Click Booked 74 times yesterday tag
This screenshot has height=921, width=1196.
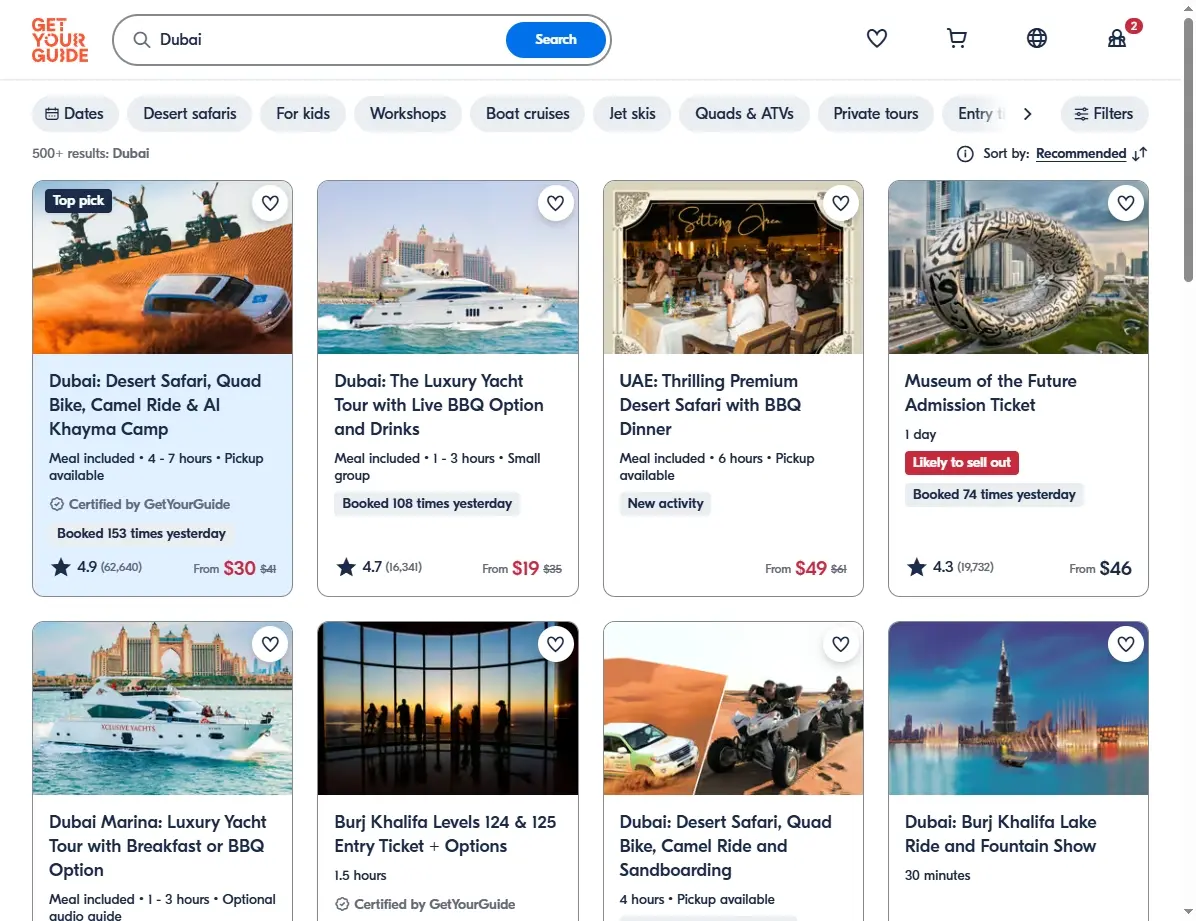point(994,494)
